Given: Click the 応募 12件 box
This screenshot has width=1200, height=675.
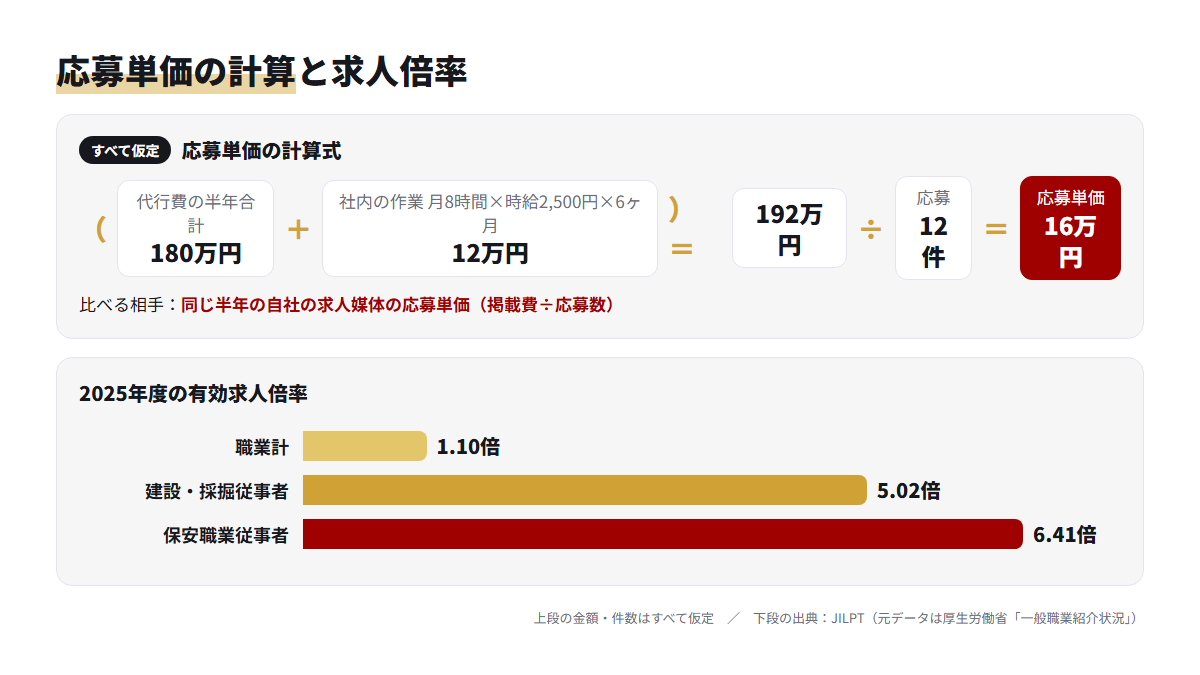Looking at the screenshot, I should pyautogui.click(x=933, y=228).
